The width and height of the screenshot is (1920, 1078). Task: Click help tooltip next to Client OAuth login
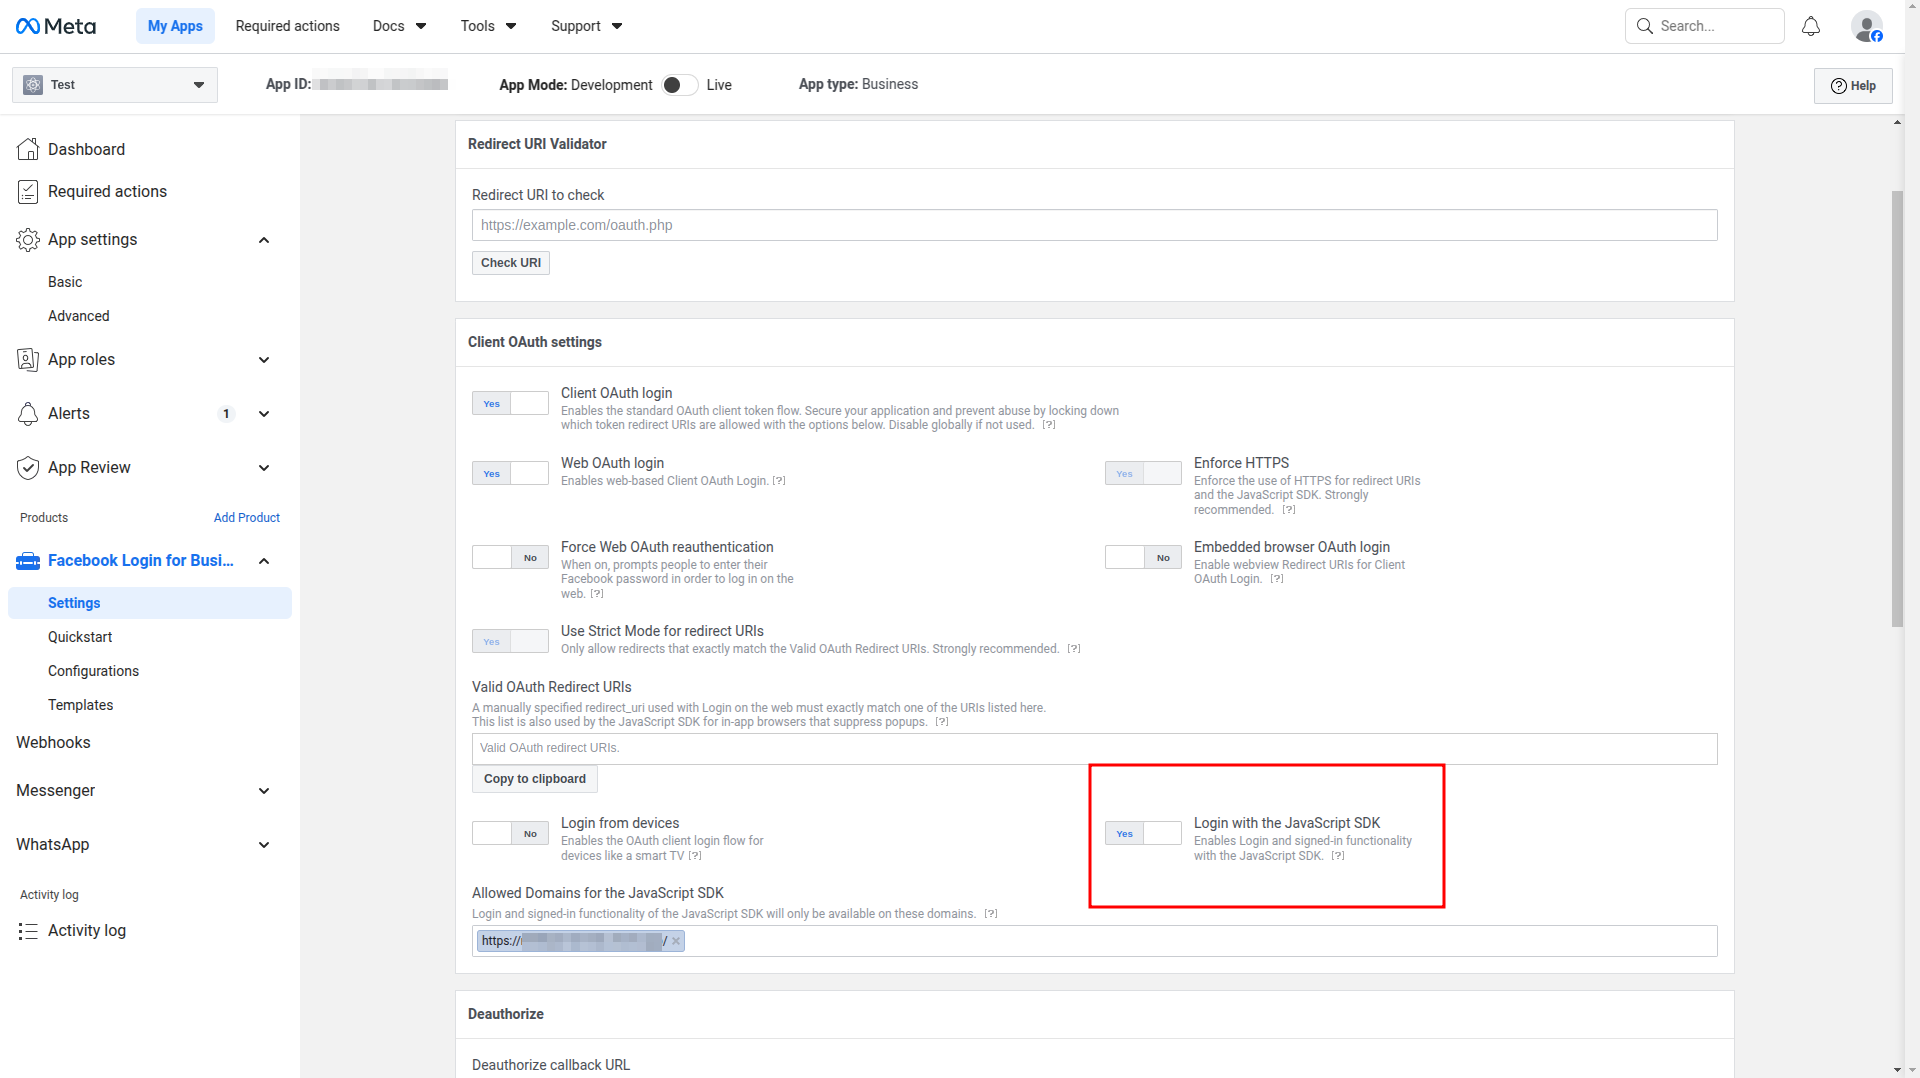coord(1048,425)
